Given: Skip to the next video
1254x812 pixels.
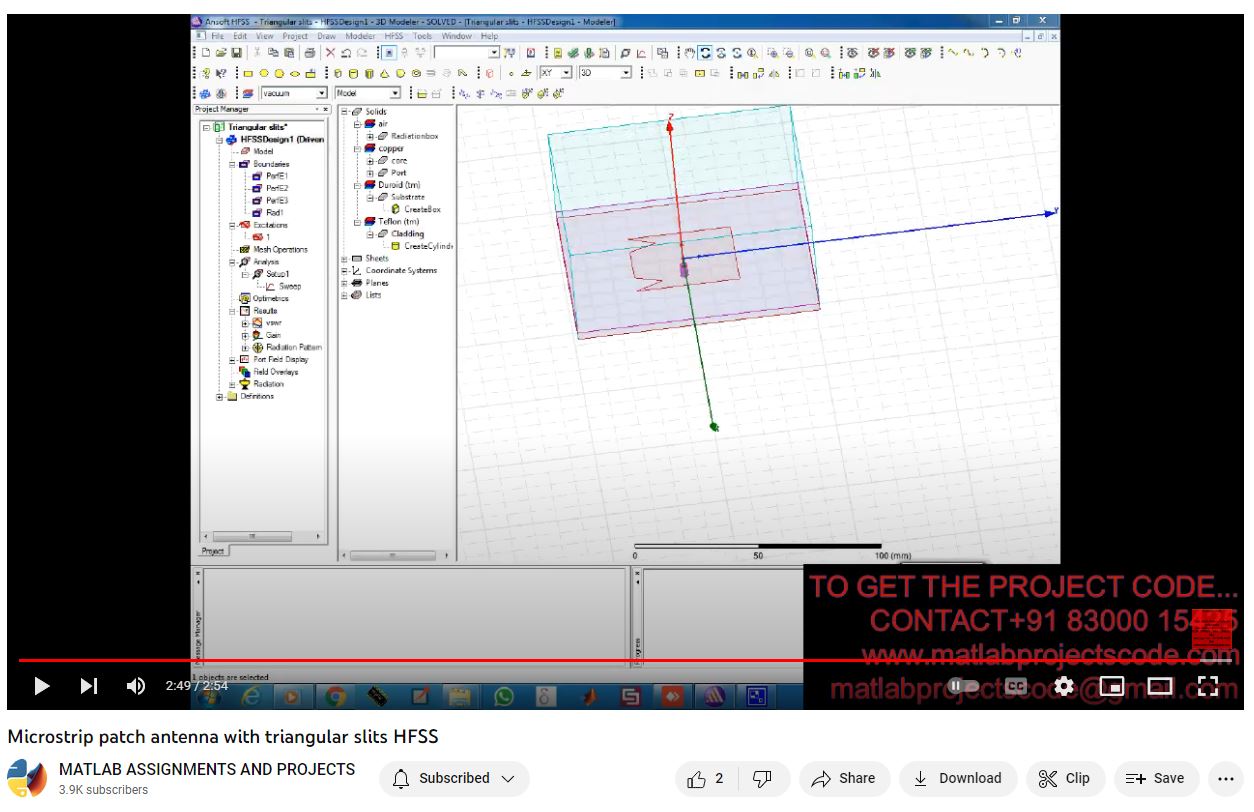Looking at the screenshot, I should [89, 686].
